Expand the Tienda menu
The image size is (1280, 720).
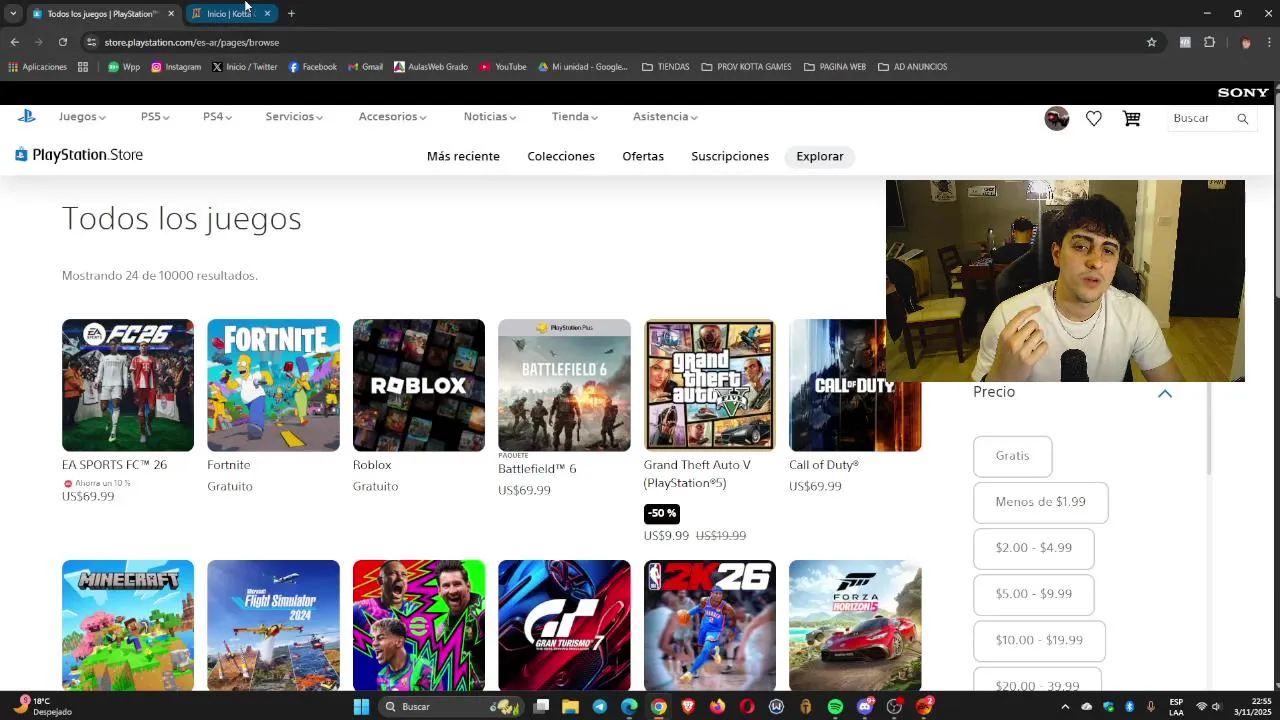click(575, 117)
